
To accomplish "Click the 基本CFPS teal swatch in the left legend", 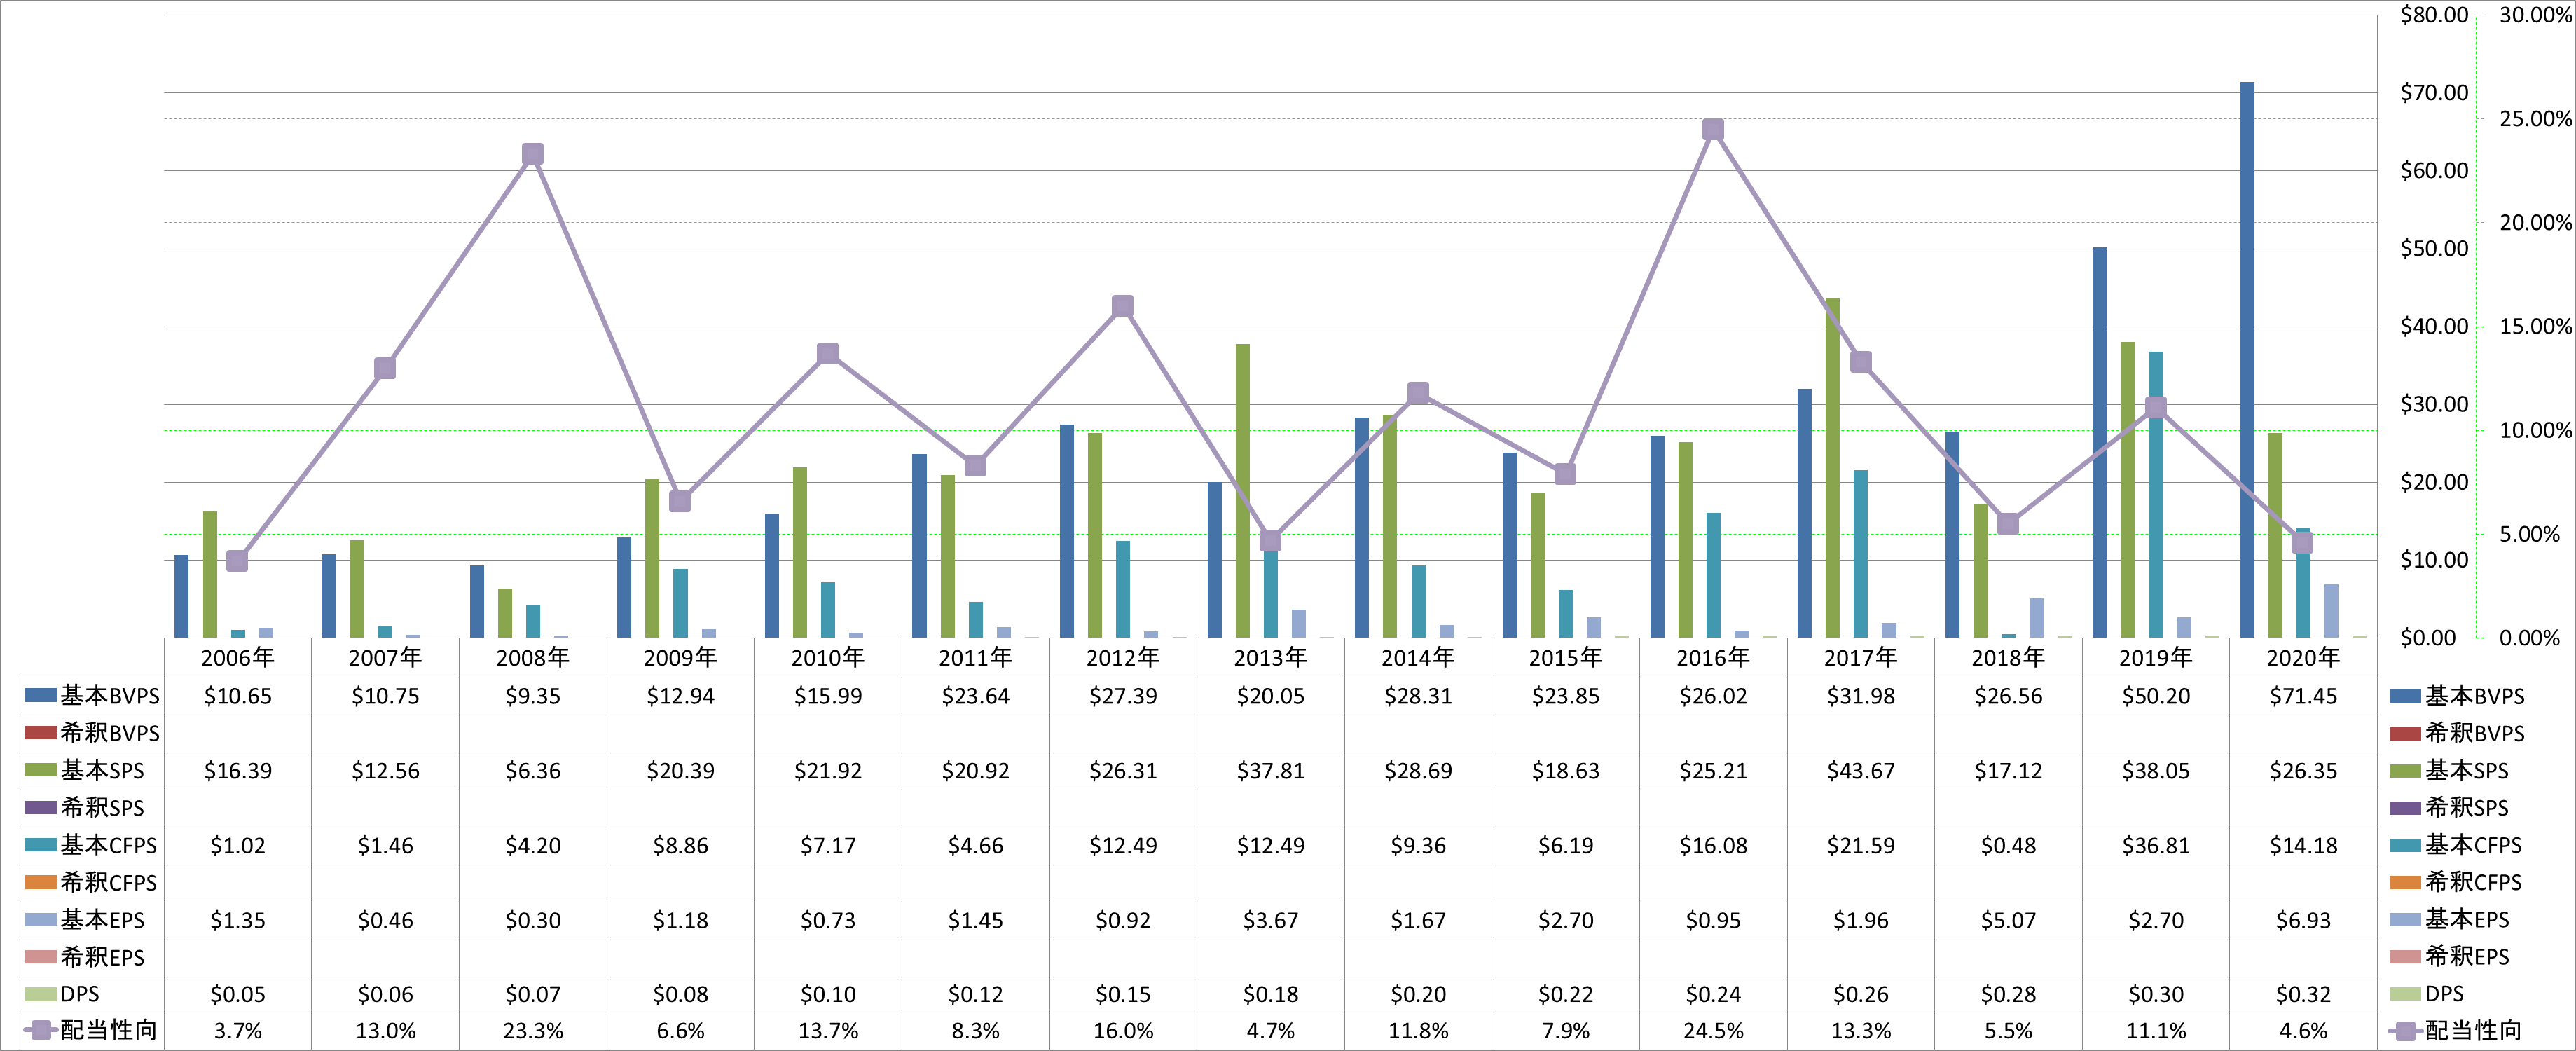I will pyautogui.click(x=40, y=845).
